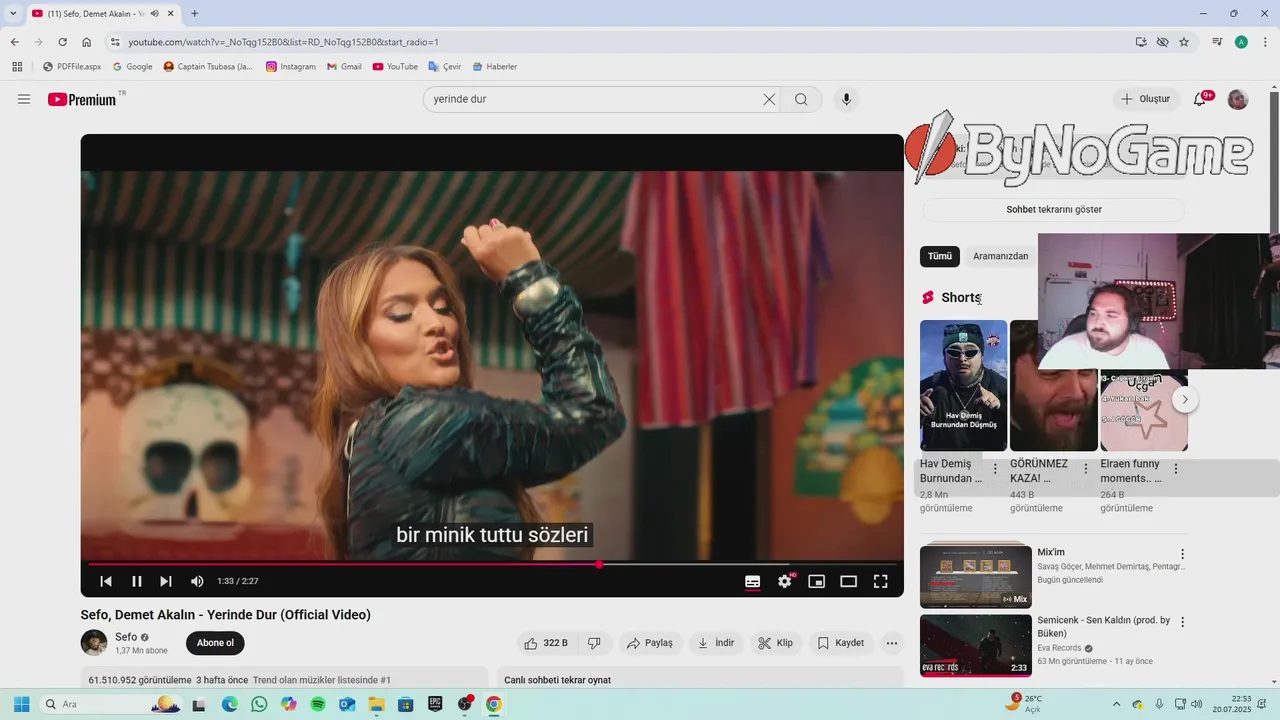Skip to next video in player
The width and height of the screenshot is (1280, 720).
click(x=166, y=581)
